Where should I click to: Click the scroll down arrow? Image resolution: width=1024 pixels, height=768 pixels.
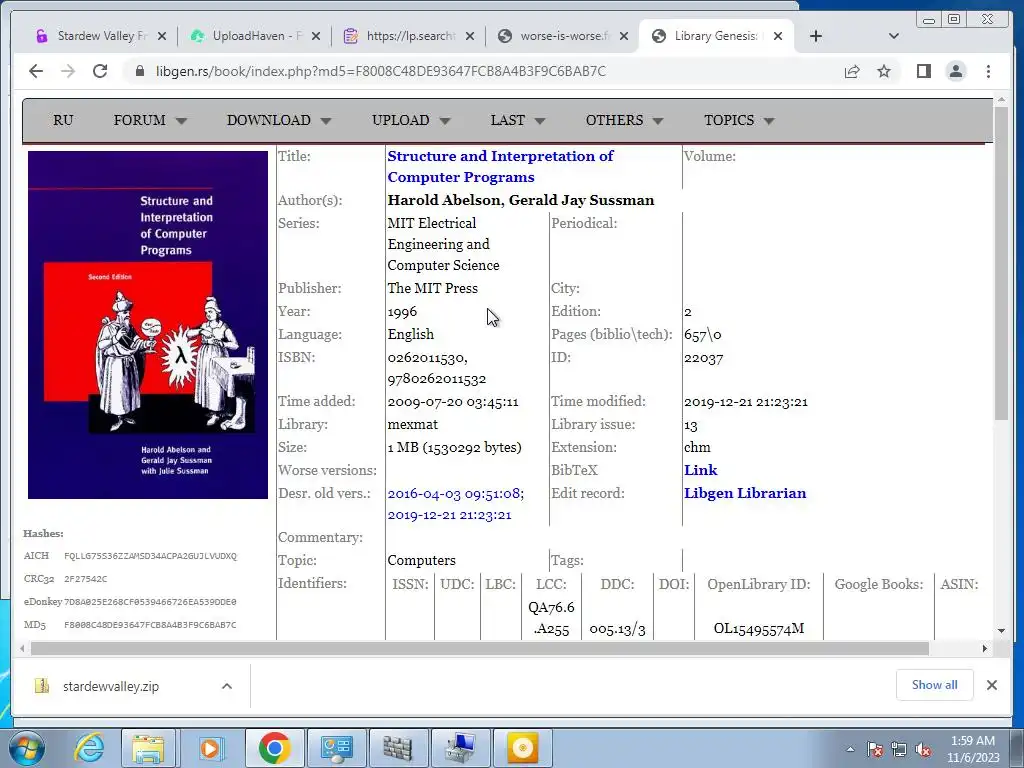tap(1002, 631)
